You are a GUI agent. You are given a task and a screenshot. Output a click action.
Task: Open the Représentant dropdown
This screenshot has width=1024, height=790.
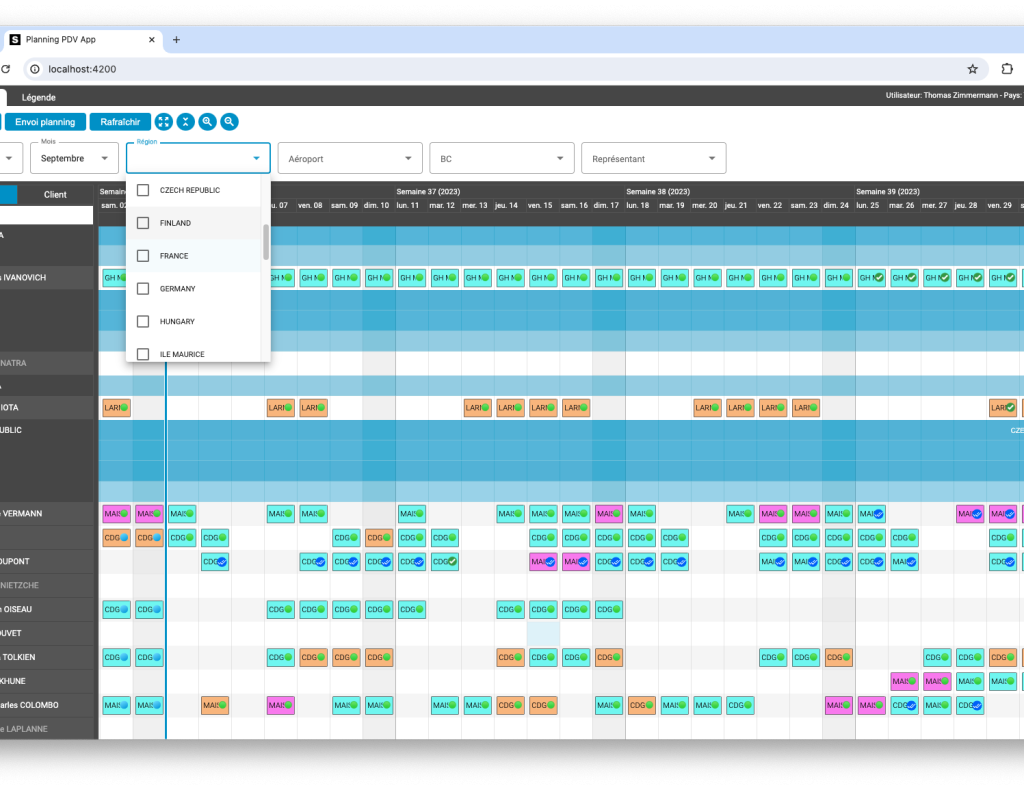(653, 158)
